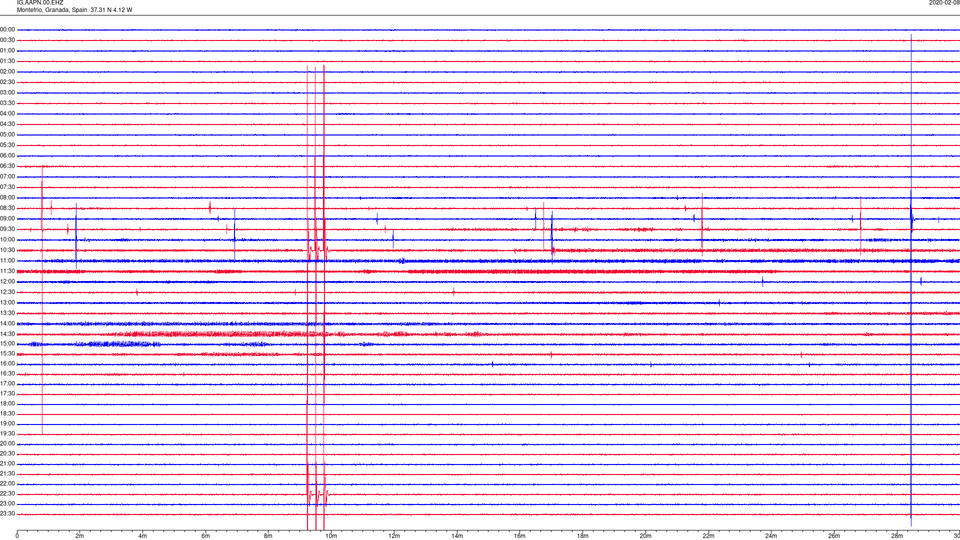This screenshot has width=960, height=540.
Task: Click the '17:30' time row label
Action: pyautogui.click(x=7, y=394)
